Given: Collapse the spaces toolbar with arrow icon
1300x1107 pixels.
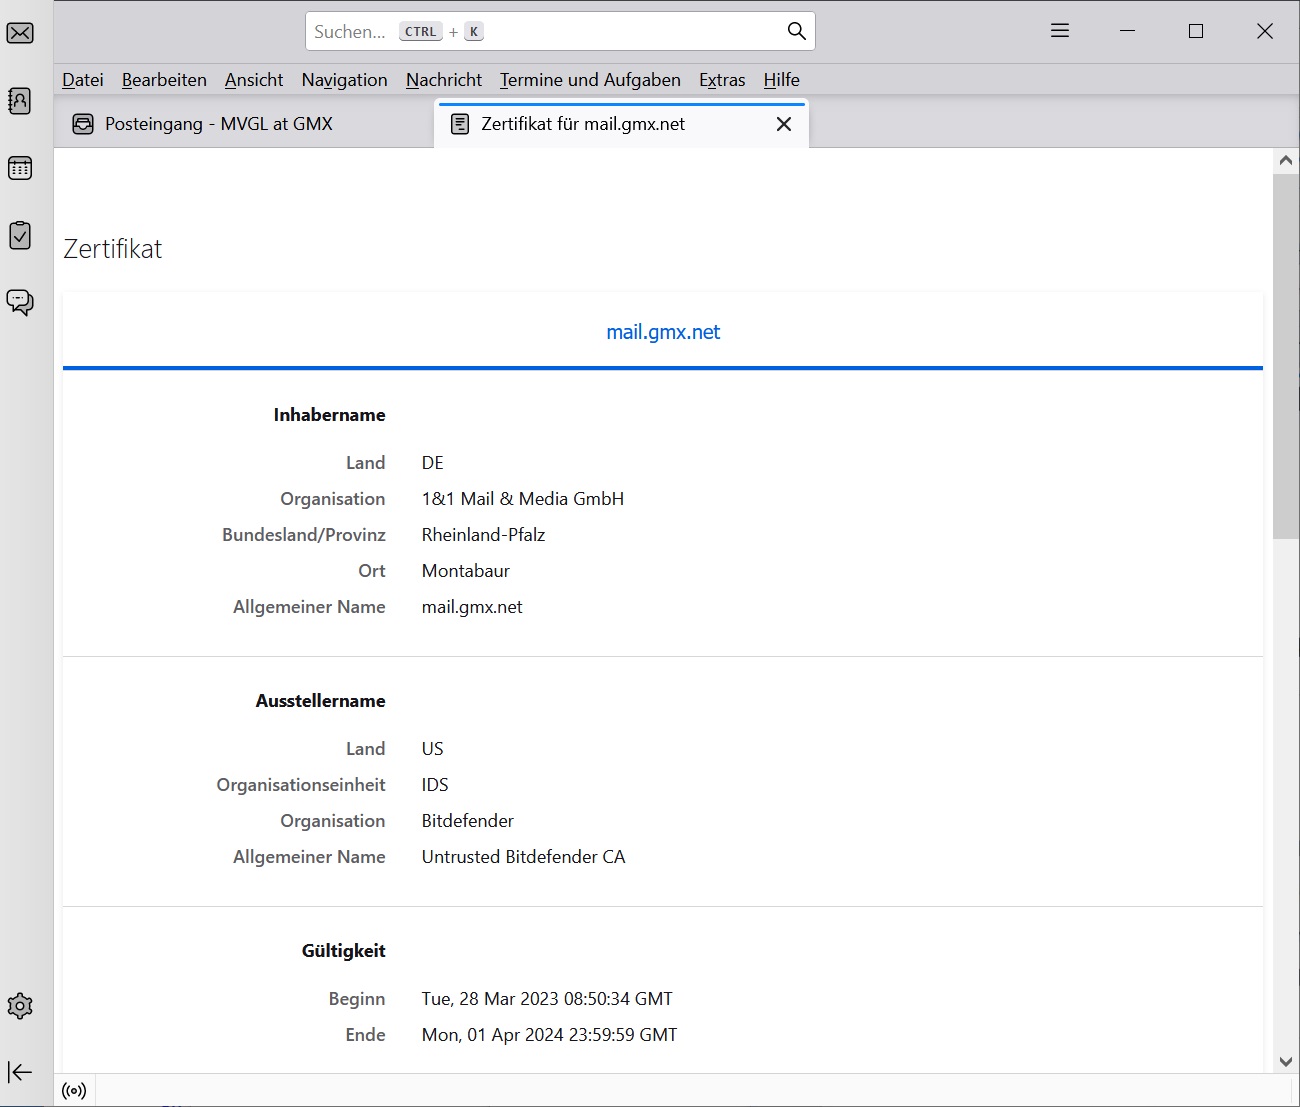Looking at the screenshot, I should pyautogui.click(x=20, y=1072).
